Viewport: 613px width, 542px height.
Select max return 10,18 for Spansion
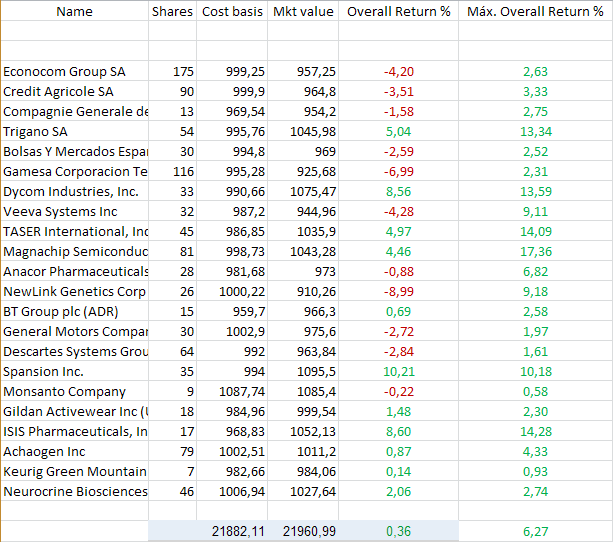(x=536, y=371)
